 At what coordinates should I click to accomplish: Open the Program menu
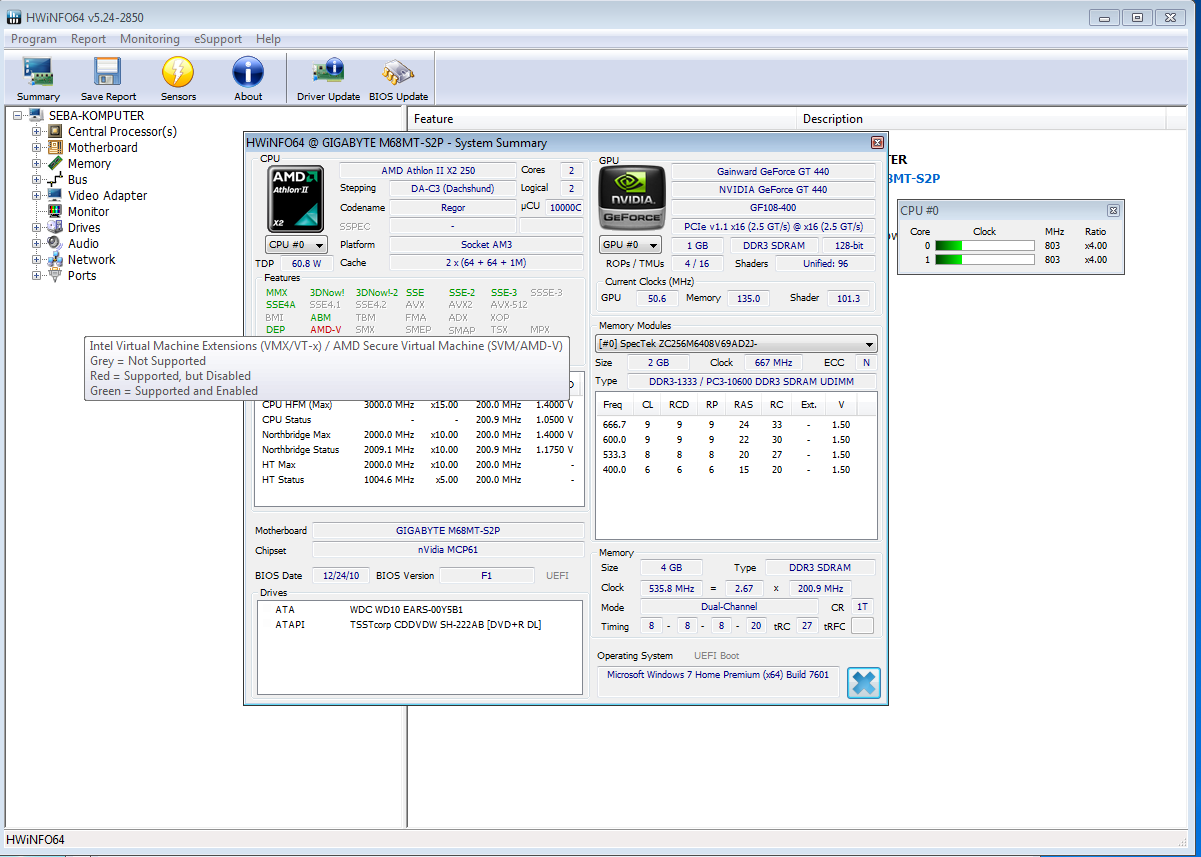34,39
